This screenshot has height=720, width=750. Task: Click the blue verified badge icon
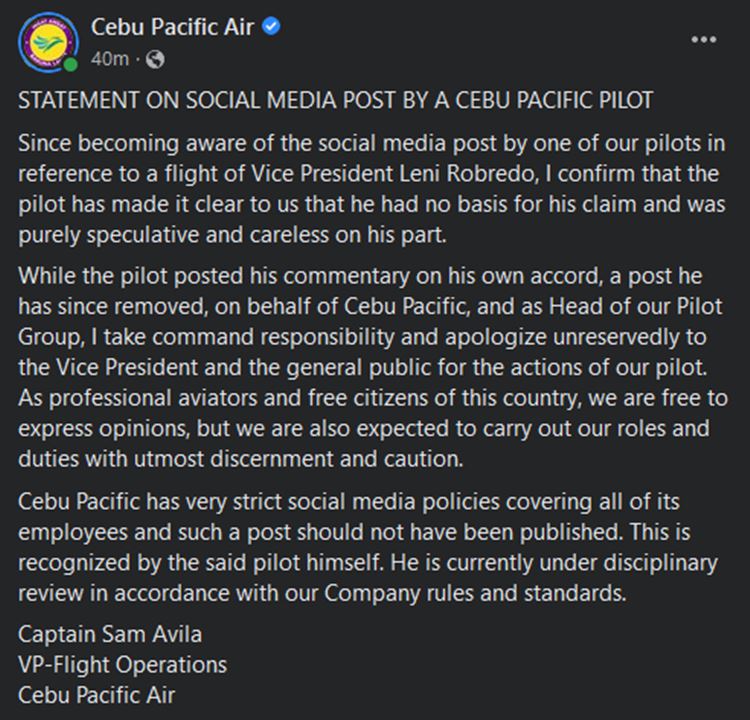click(x=270, y=27)
